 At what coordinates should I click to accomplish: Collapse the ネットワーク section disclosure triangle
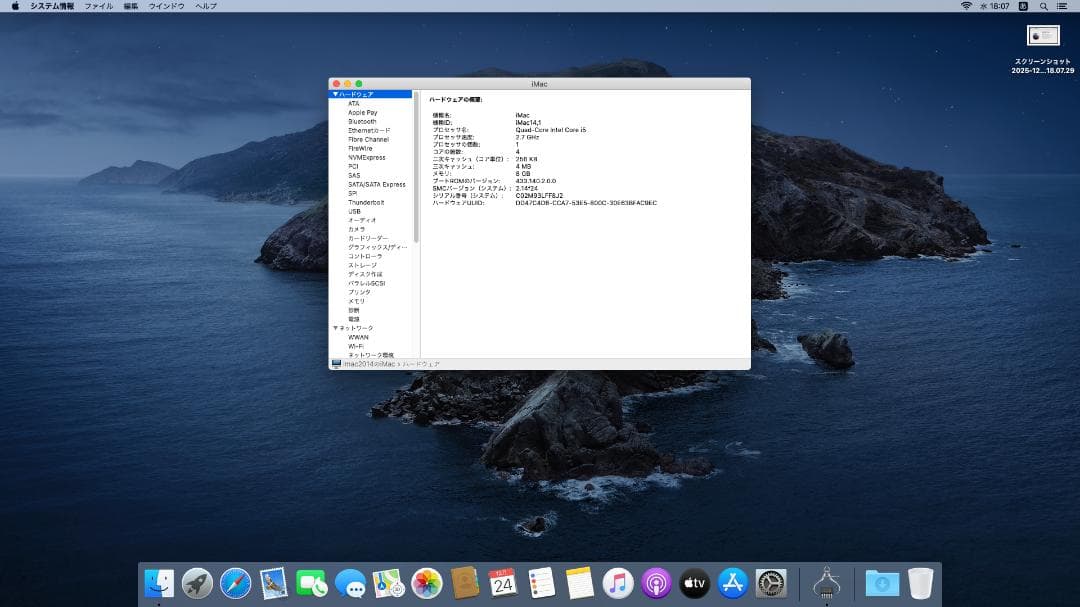pyautogui.click(x=336, y=327)
